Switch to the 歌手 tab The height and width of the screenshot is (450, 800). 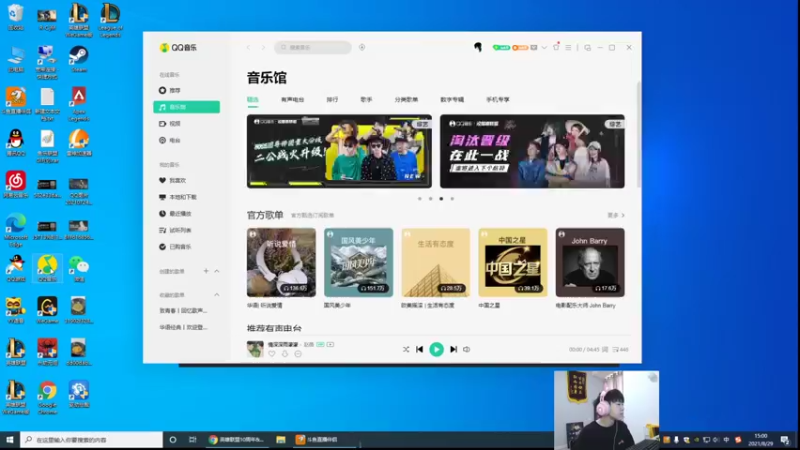coord(366,99)
